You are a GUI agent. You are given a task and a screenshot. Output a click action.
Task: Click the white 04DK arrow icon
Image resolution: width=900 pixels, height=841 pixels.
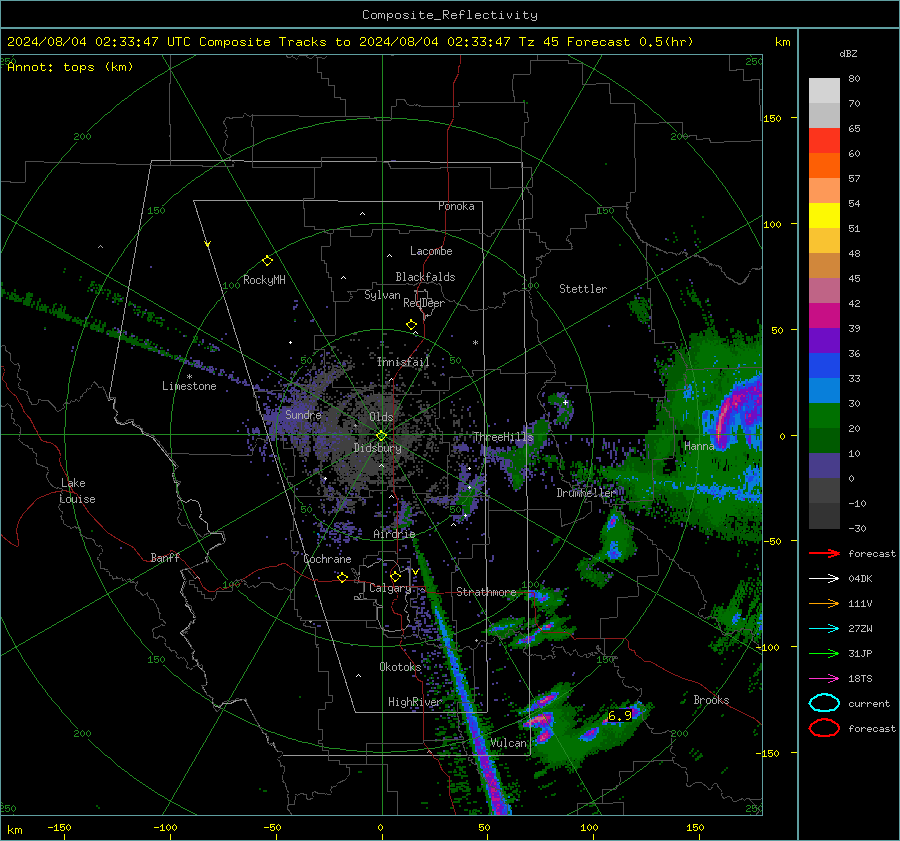pyautogui.click(x=824, y=579)
